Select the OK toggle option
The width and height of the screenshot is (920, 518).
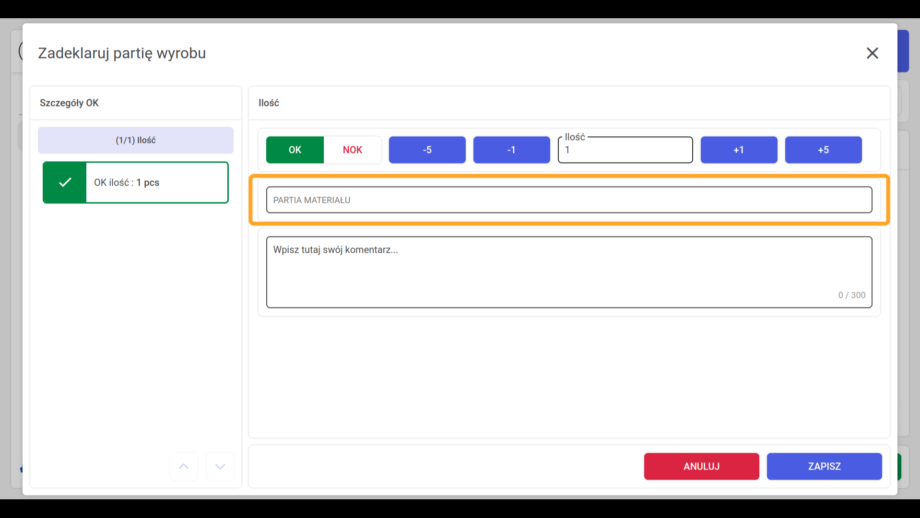tap(295, 150)
